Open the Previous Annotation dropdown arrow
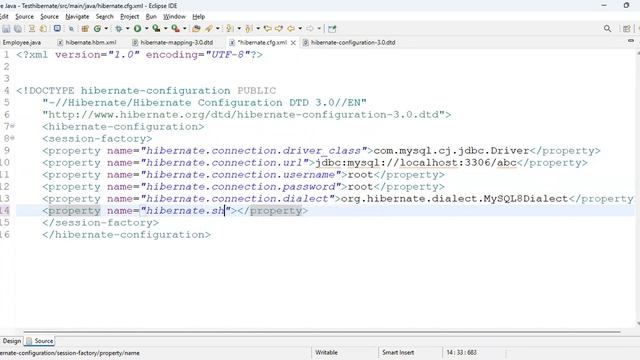Screen dimensions: 640x360 [258, 29]
